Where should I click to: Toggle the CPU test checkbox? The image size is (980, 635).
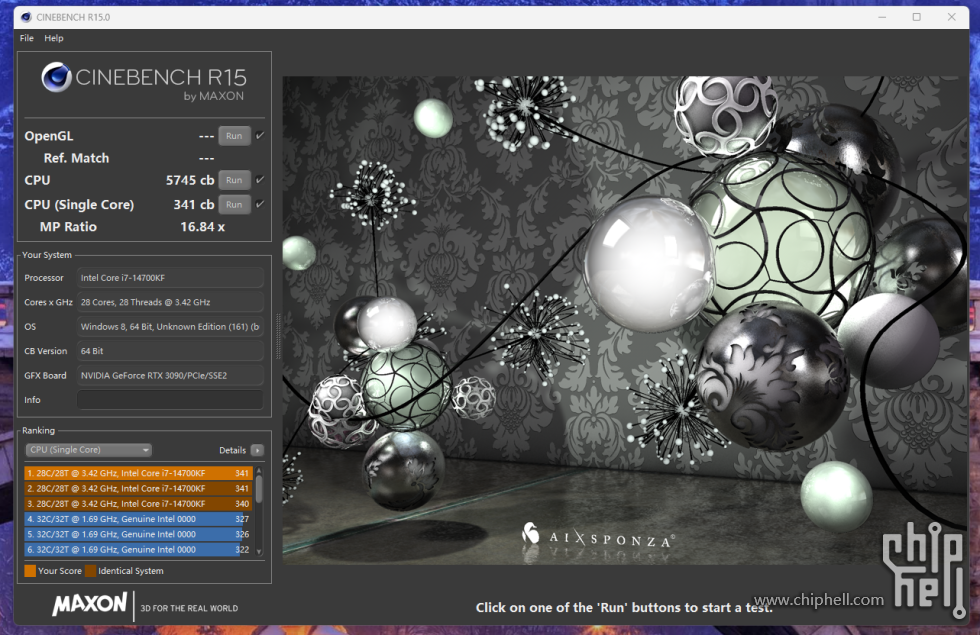tap(260, 179)
